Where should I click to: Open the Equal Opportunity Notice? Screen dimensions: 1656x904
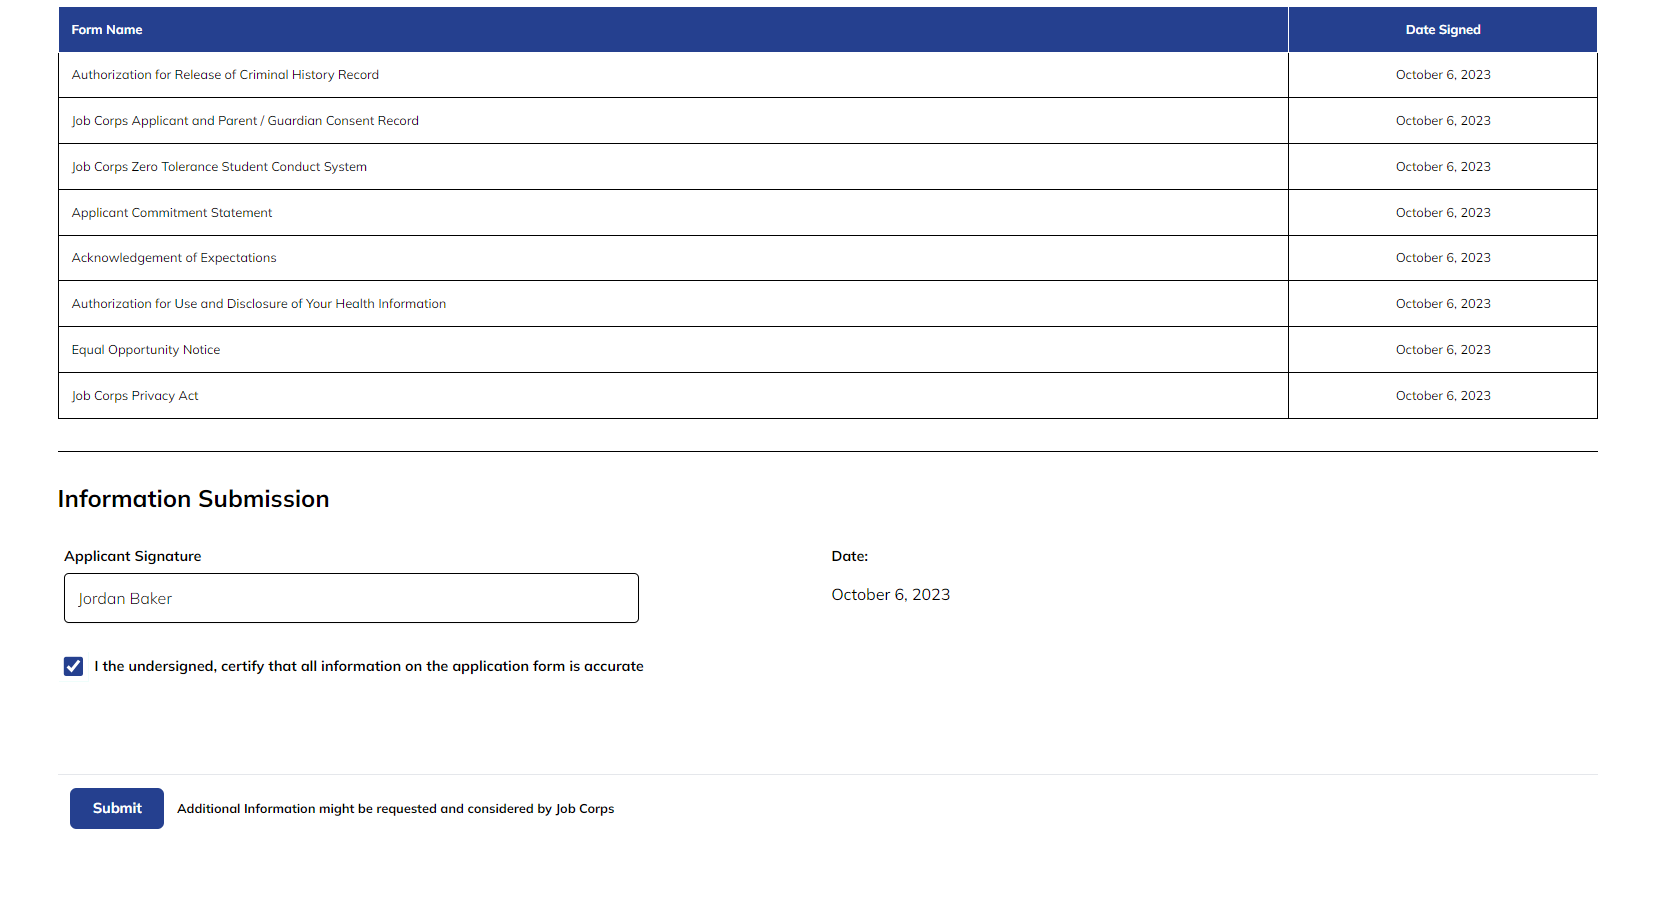click(x=146, y=349)
